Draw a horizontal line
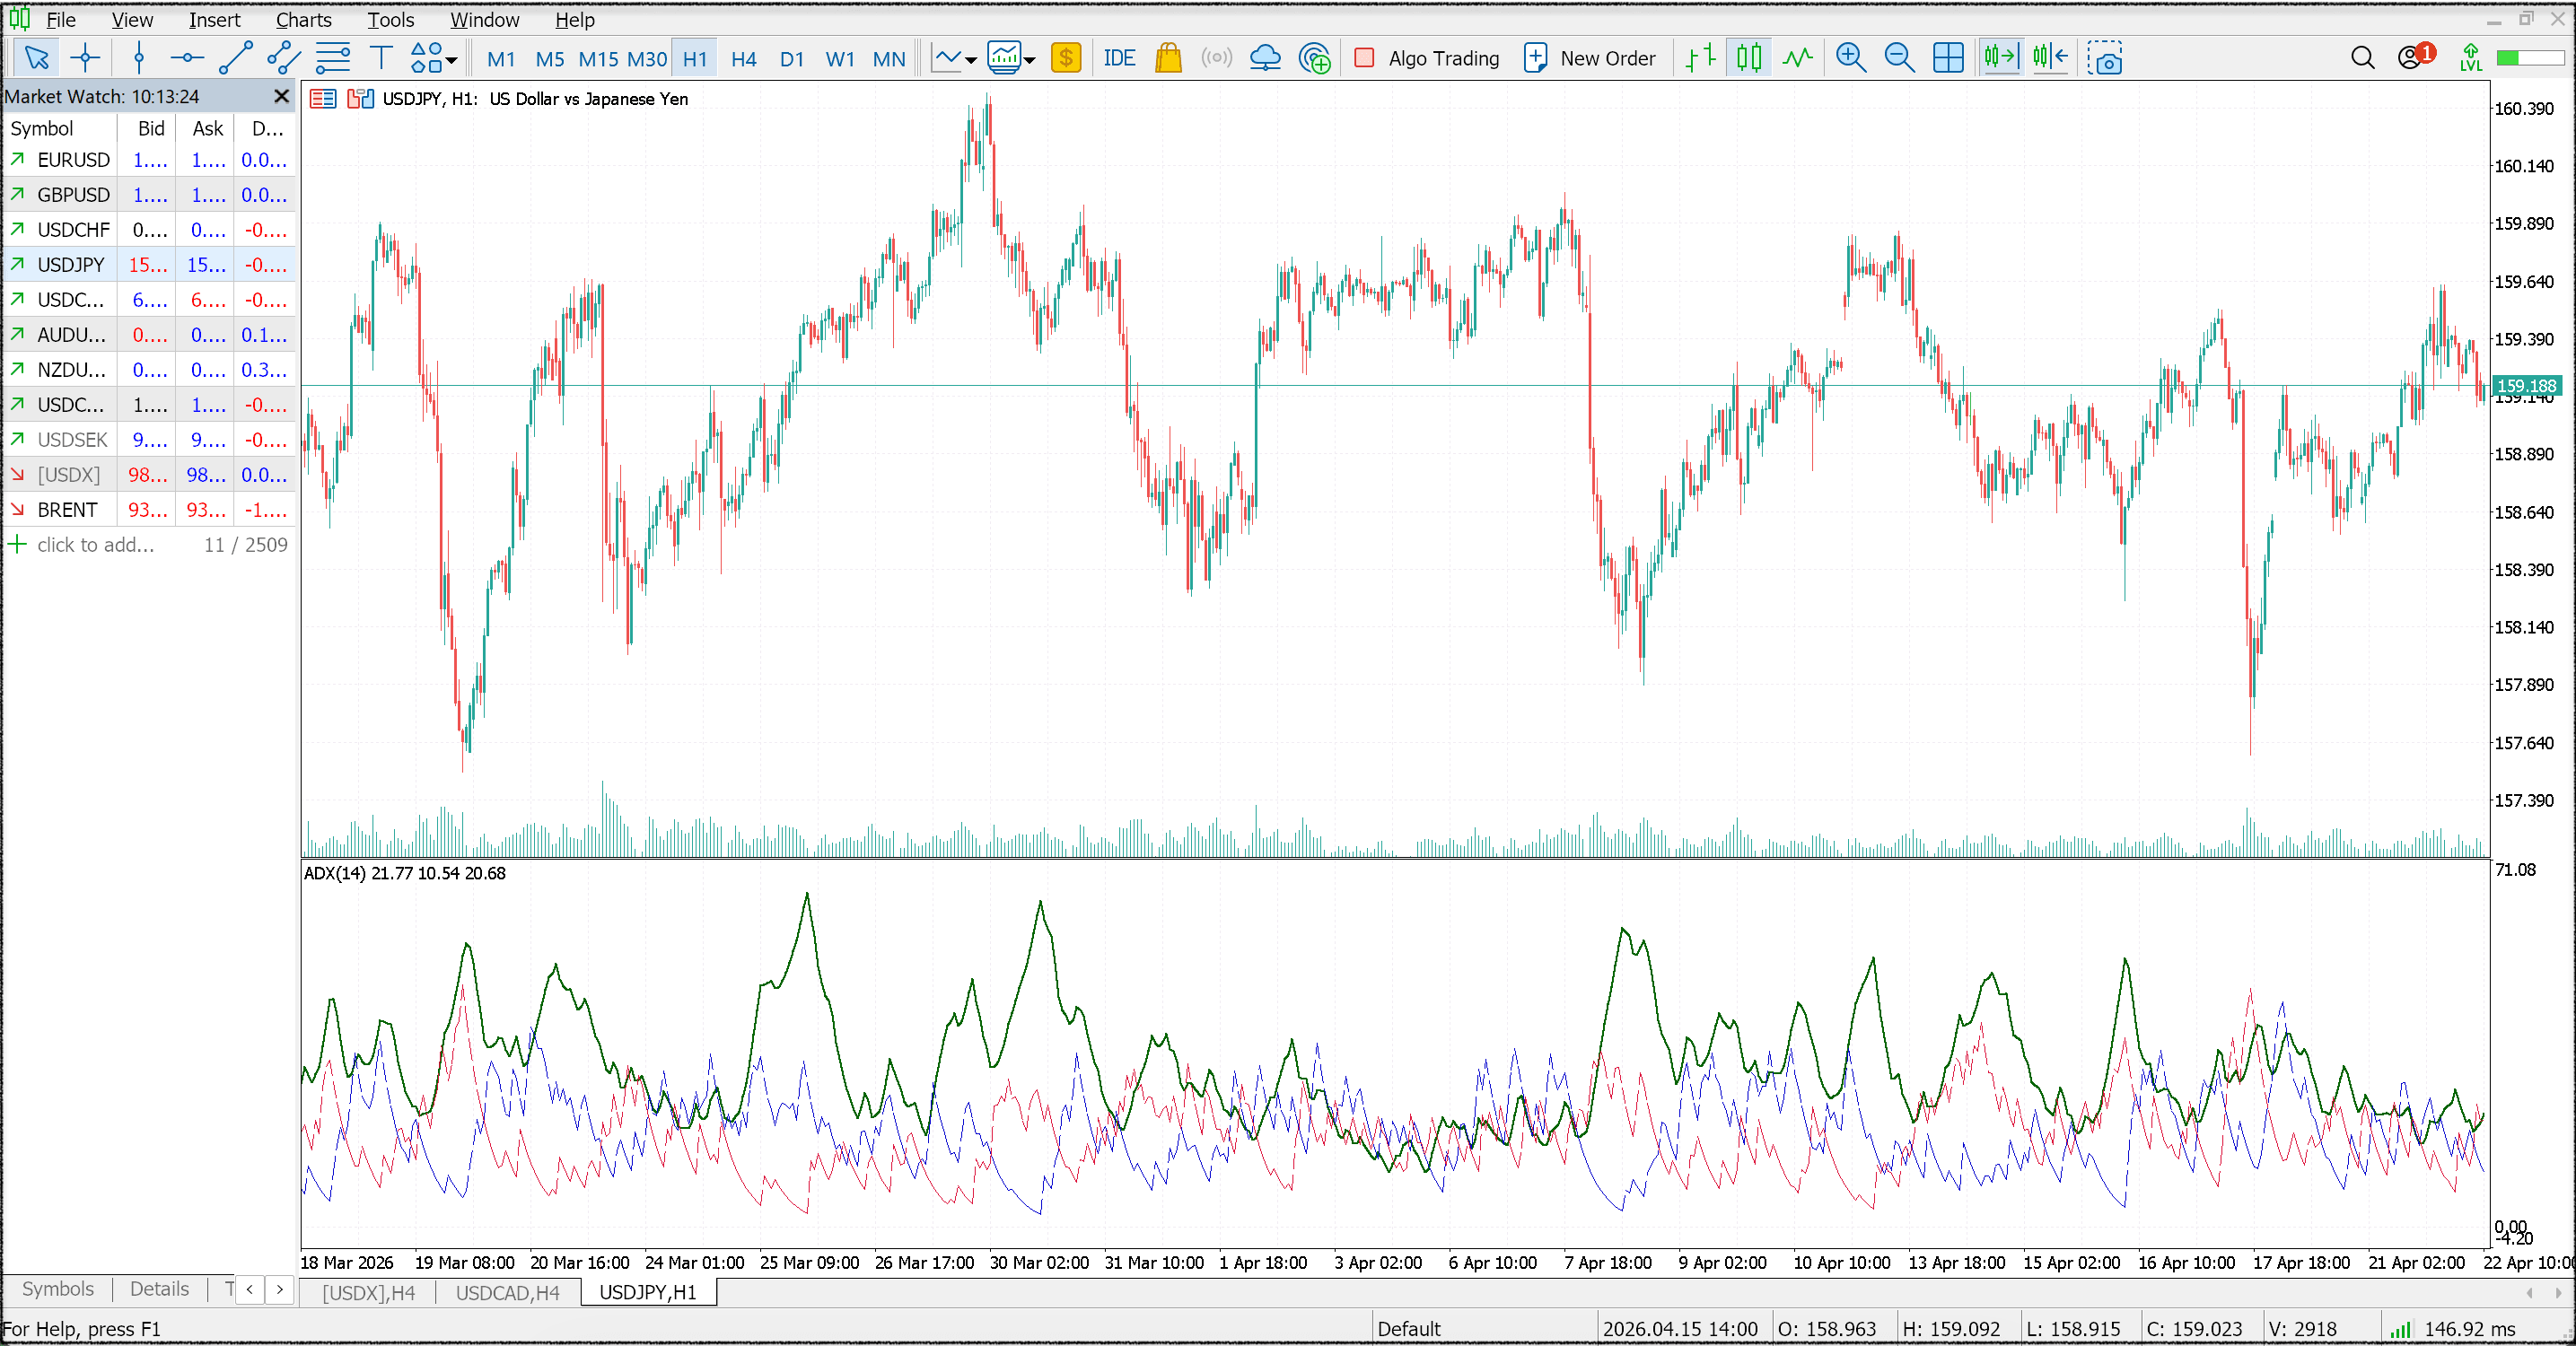The width and height of the screenshot is (2576, 1346). pos(186,58)
